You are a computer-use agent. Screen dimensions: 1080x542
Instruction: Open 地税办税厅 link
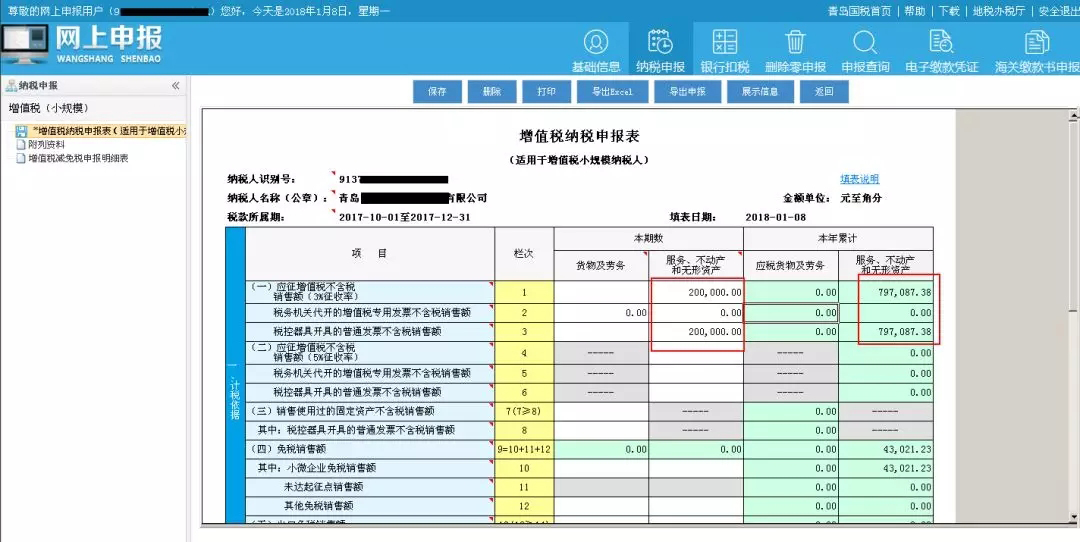point(999,11)
